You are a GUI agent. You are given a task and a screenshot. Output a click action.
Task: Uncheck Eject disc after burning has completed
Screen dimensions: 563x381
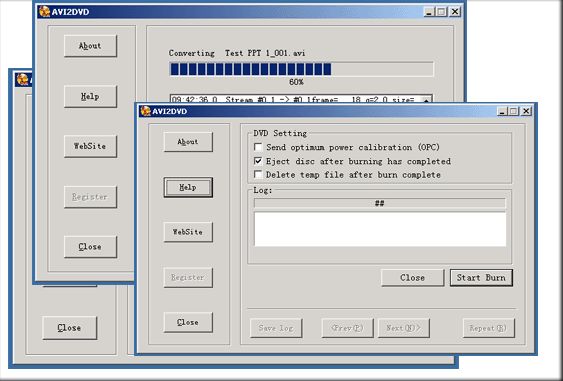(x=258, y=161)
